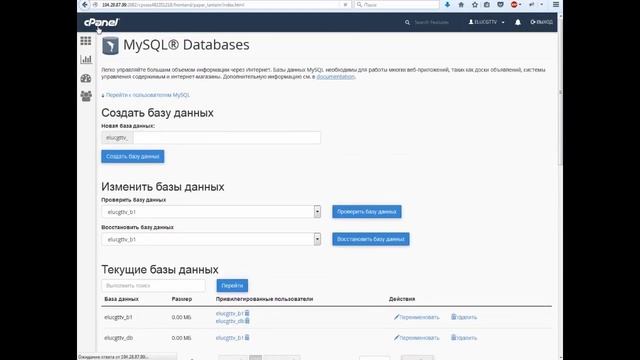Open privileged user elucgttv_db link

229,321
